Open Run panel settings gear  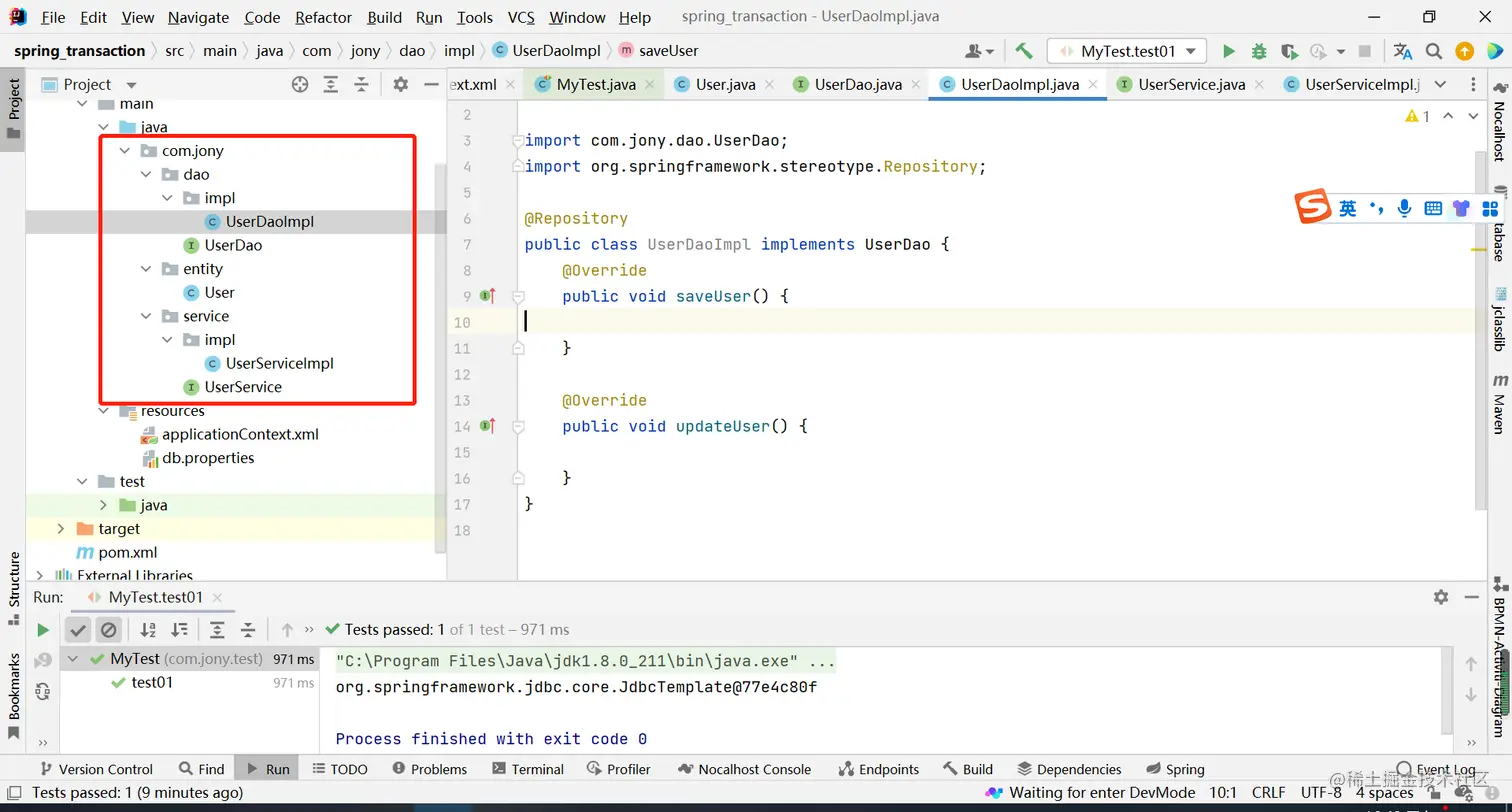[x=1441, y=597]
